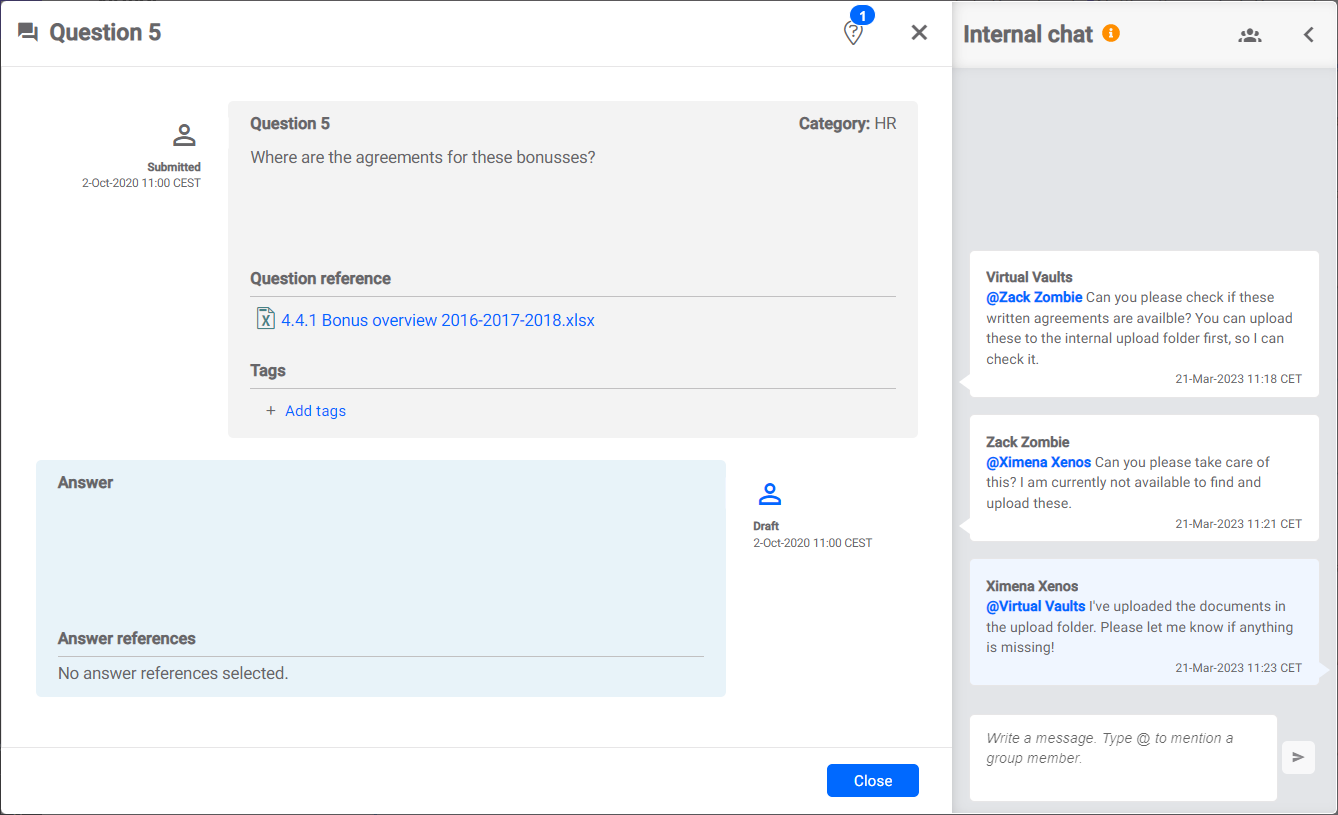Click Add tags link
Viewport: 1338px width, 815px height.
tap(315, 411)
